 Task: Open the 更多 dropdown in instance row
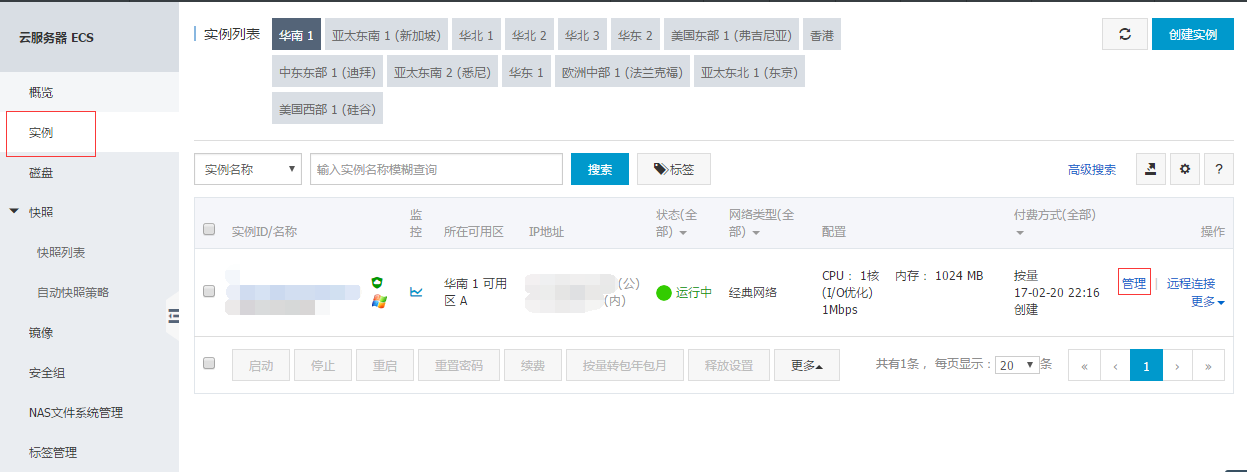tap(1208, 301)
